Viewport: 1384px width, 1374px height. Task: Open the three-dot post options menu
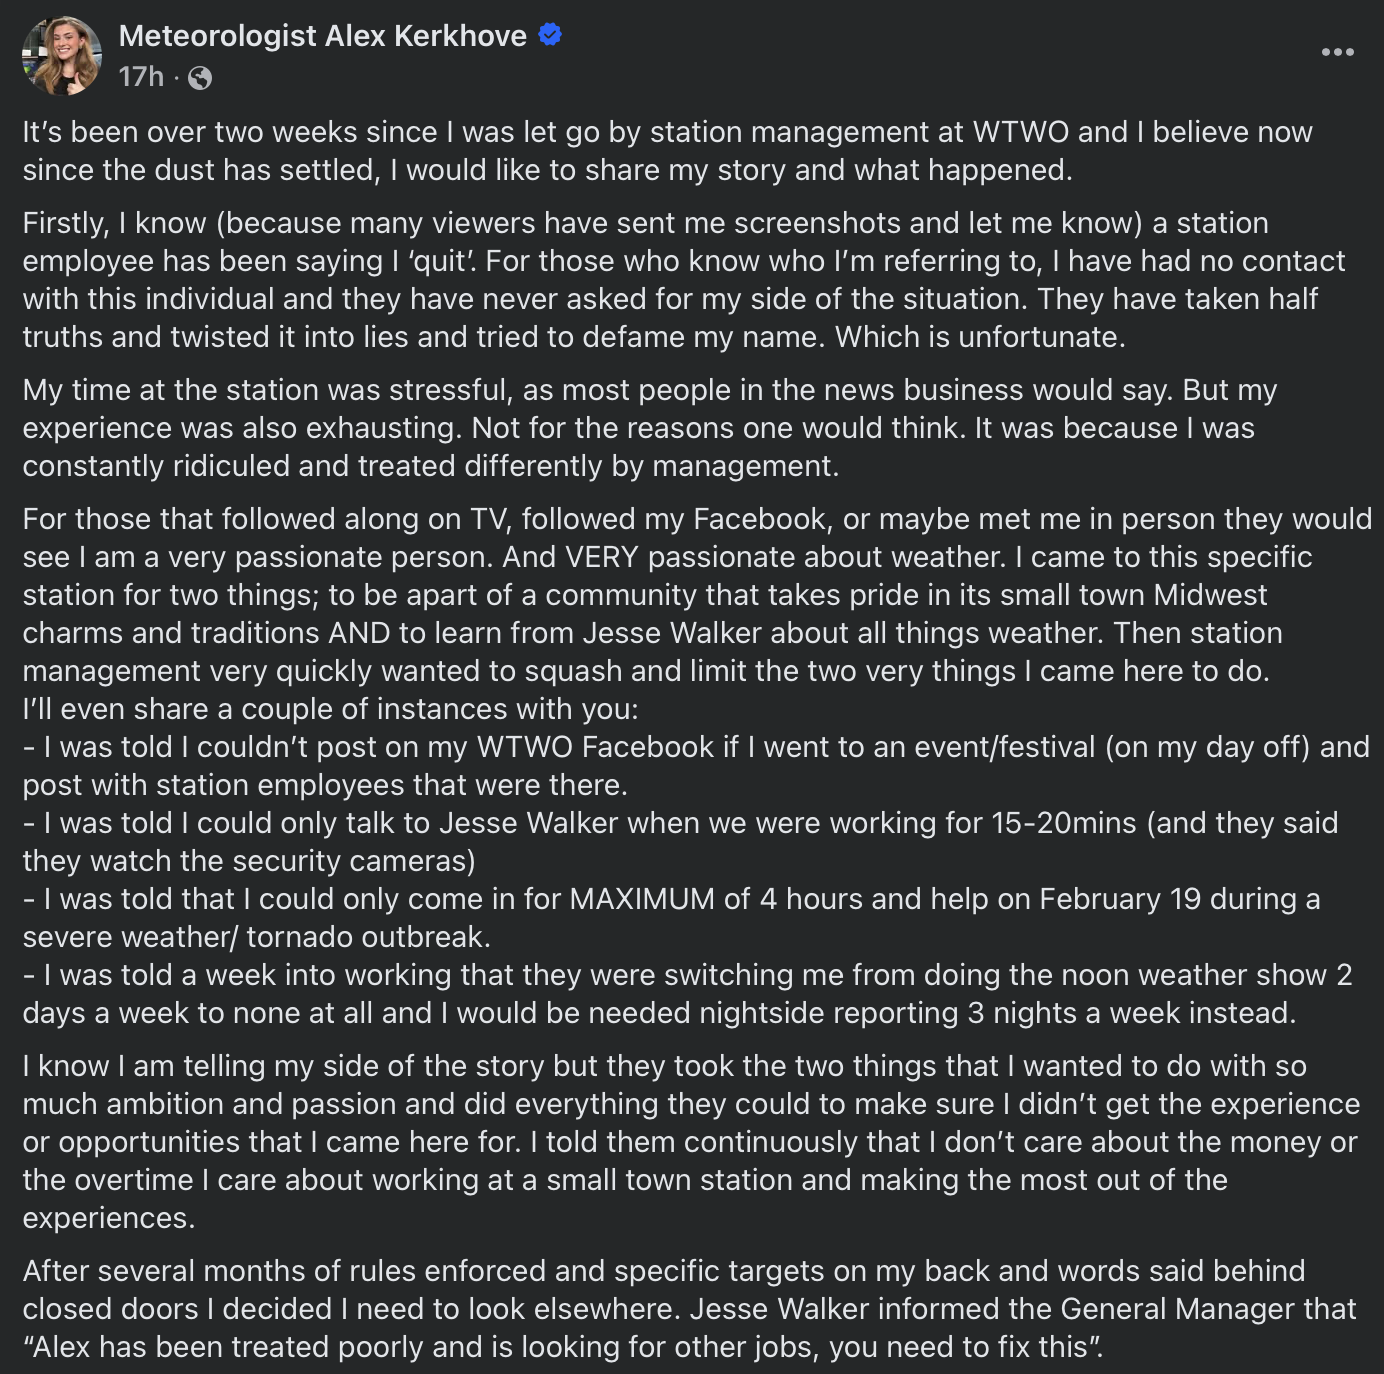[x=1337, y=52]
